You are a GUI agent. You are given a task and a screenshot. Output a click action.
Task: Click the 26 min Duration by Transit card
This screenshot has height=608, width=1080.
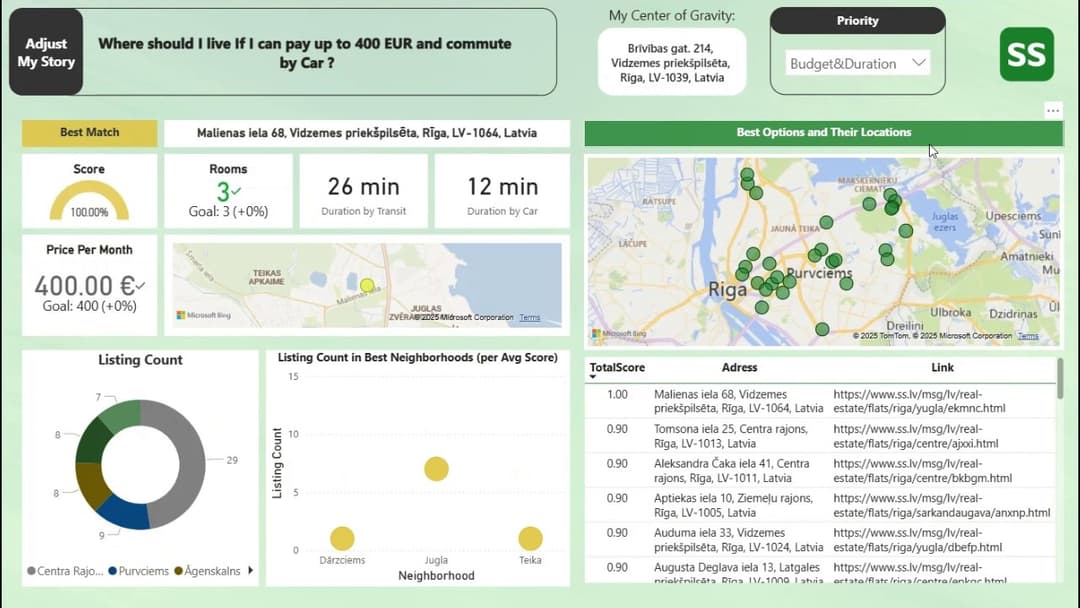click(364, 191)
